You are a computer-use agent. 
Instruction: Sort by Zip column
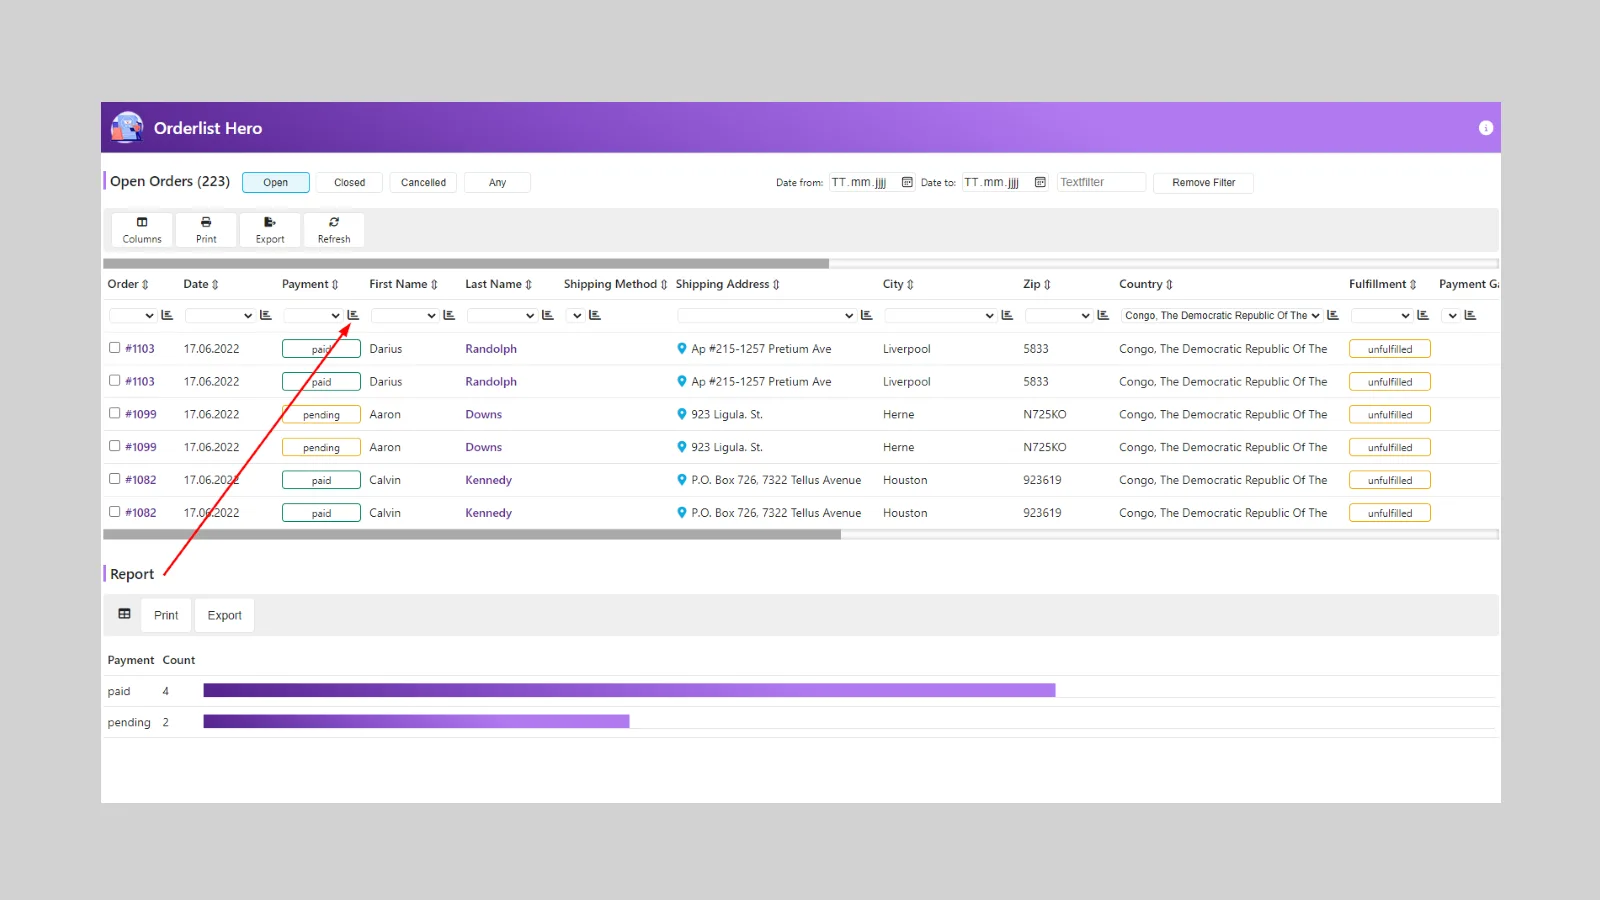click(1037, 284)
